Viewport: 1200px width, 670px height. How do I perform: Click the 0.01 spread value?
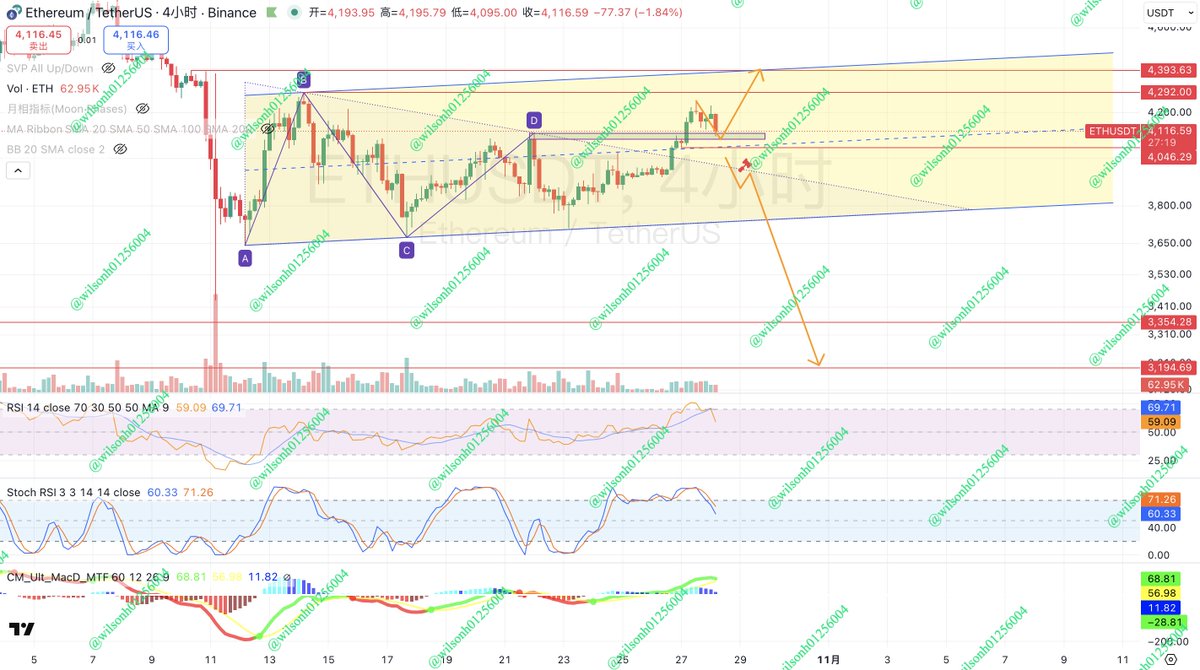click(88, 40)
